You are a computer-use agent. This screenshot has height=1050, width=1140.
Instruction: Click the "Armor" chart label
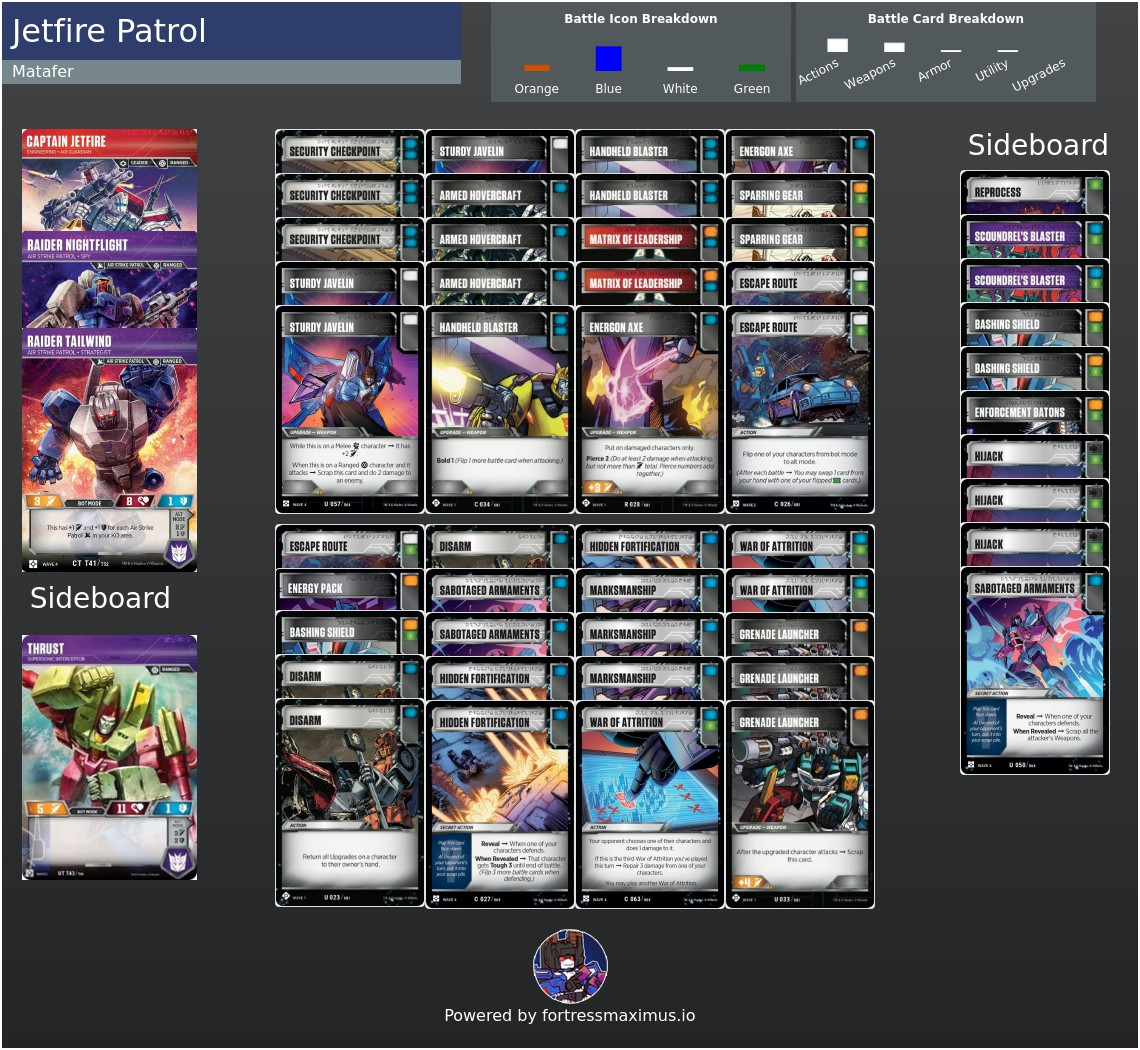point(934,70)
